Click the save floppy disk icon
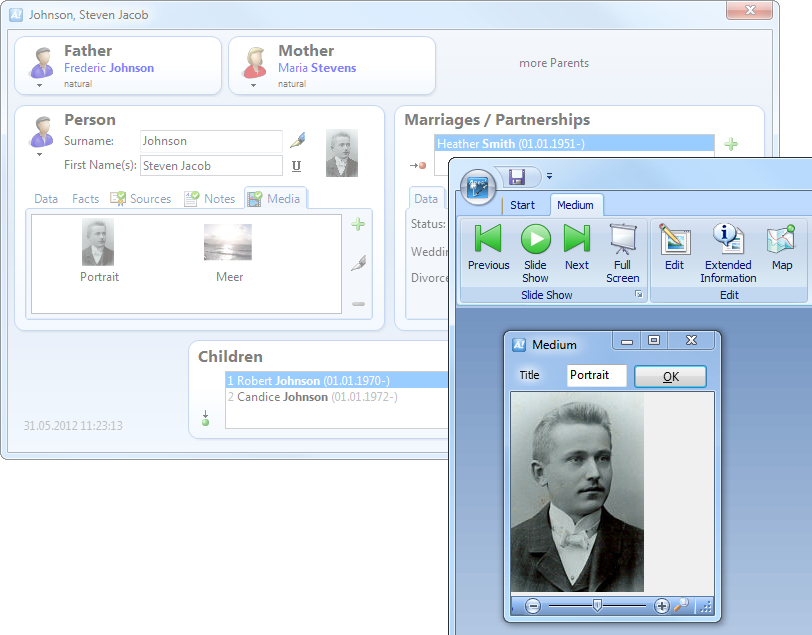Screen dimensions: 812x635 pyautogui.click(x=517, y=177)
